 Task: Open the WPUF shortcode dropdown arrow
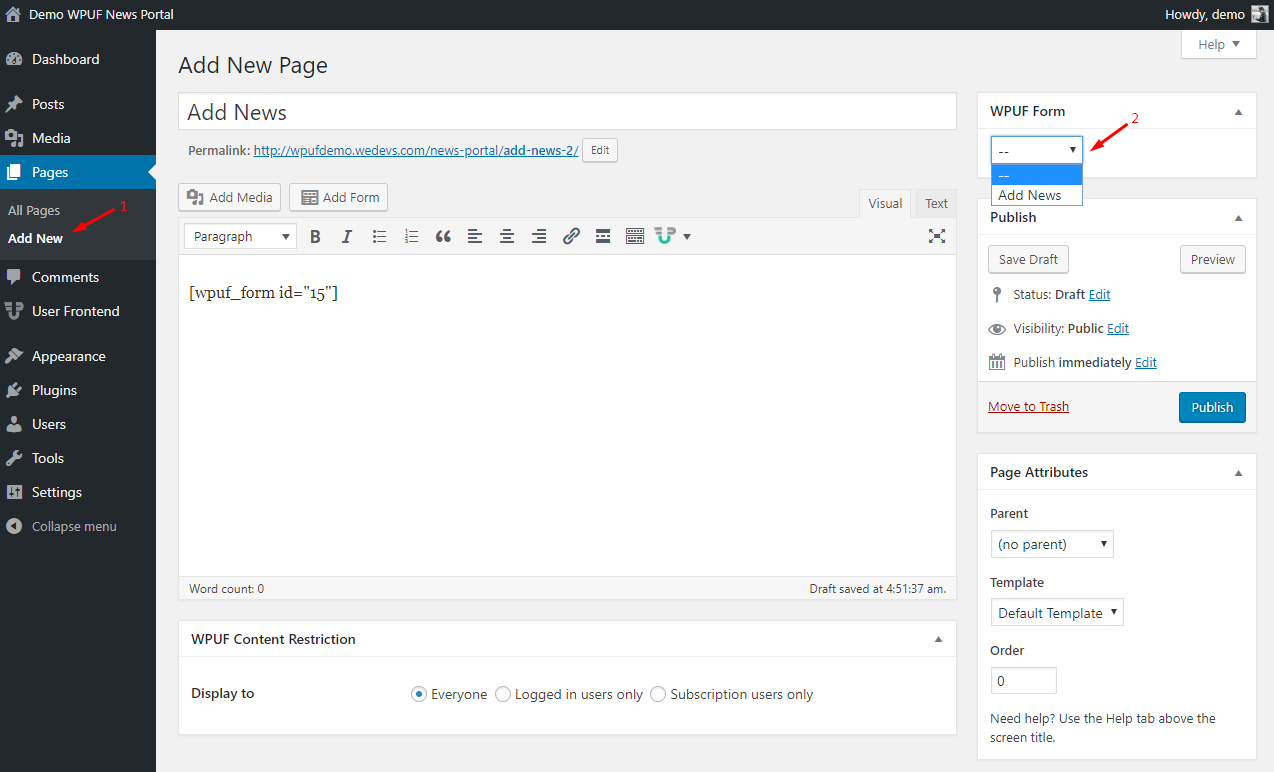[x=687, y=237]
